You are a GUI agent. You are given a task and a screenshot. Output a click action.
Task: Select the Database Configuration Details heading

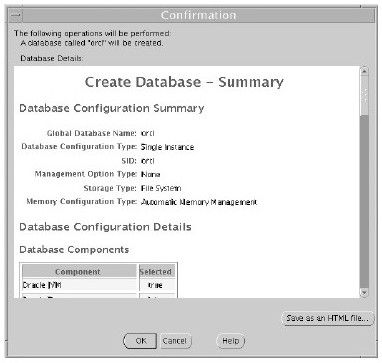tap(105, 227)
